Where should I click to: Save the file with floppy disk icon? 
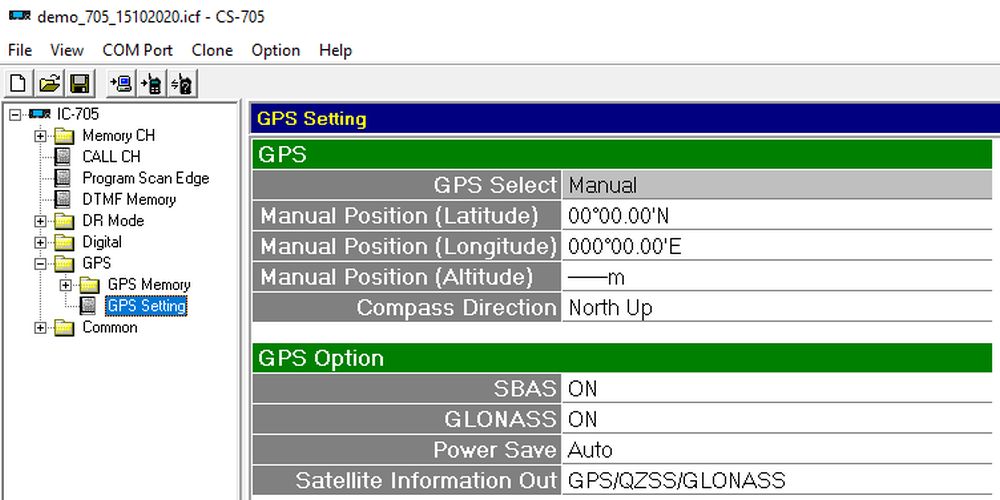click(x=80, y=84)
